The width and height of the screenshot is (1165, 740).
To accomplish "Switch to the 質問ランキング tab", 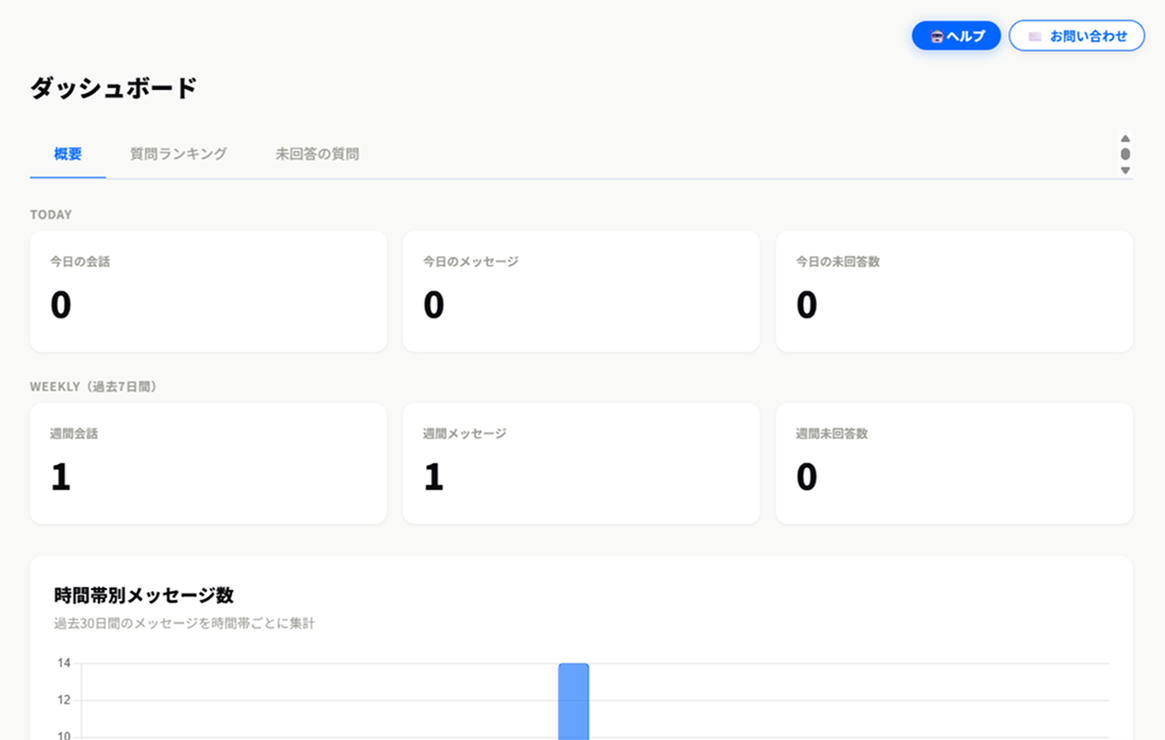I will [x=178, y=154].
